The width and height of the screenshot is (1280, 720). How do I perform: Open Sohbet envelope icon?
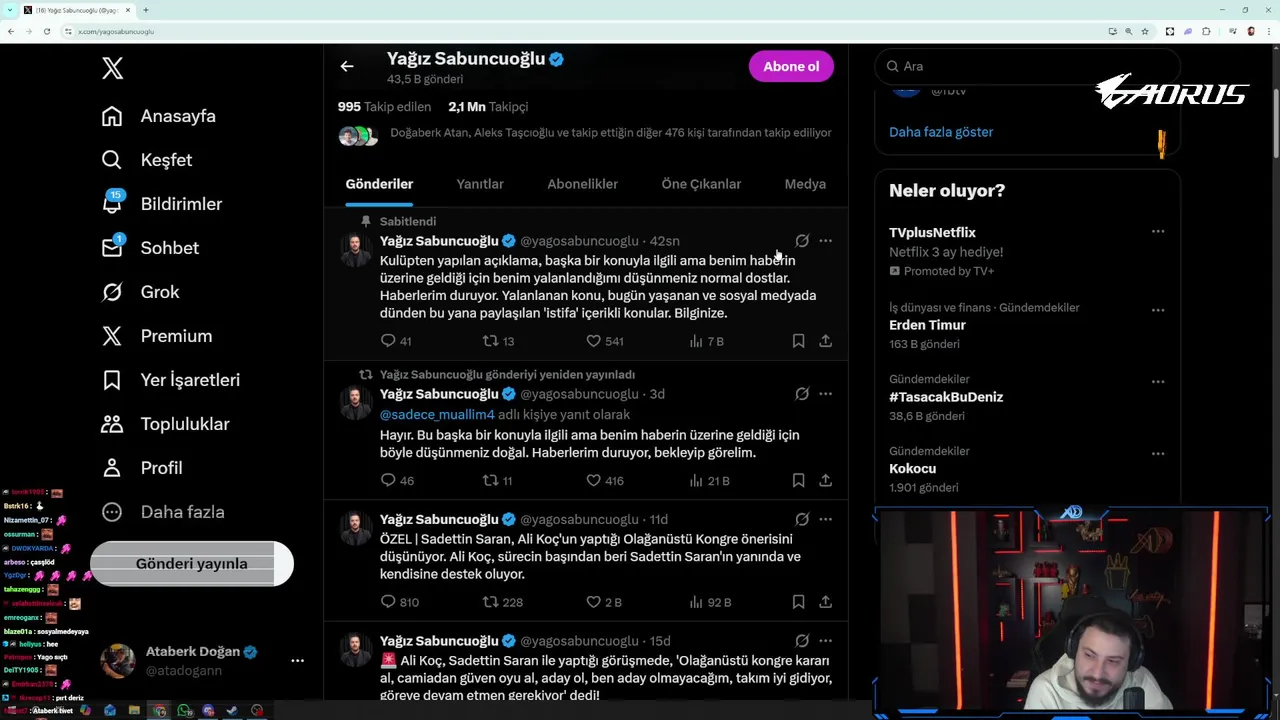click(x=112, y=248)
